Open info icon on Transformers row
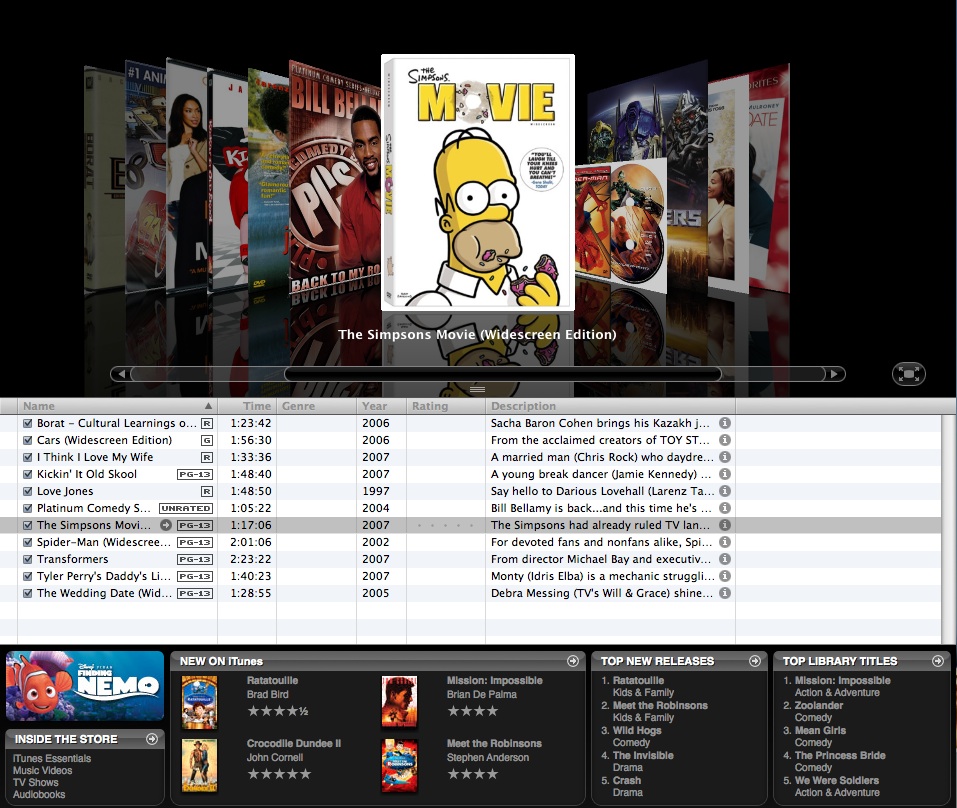This screenshot has width=957, height=808. 724,559
